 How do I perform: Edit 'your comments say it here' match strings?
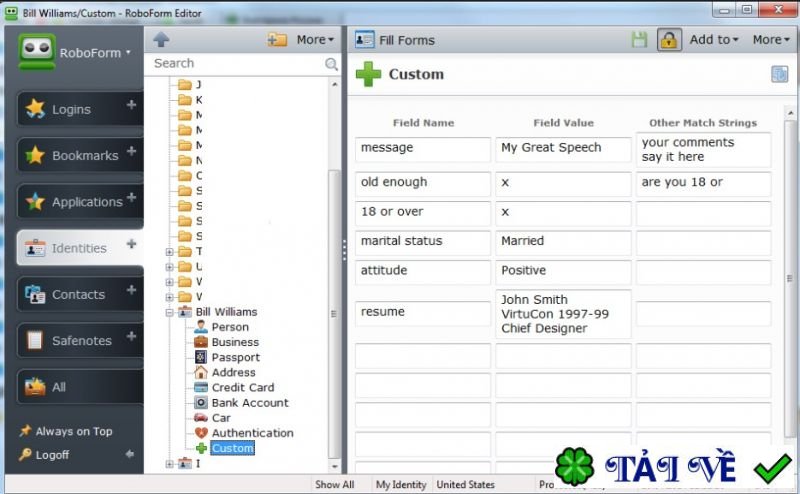tap(703, 150)
